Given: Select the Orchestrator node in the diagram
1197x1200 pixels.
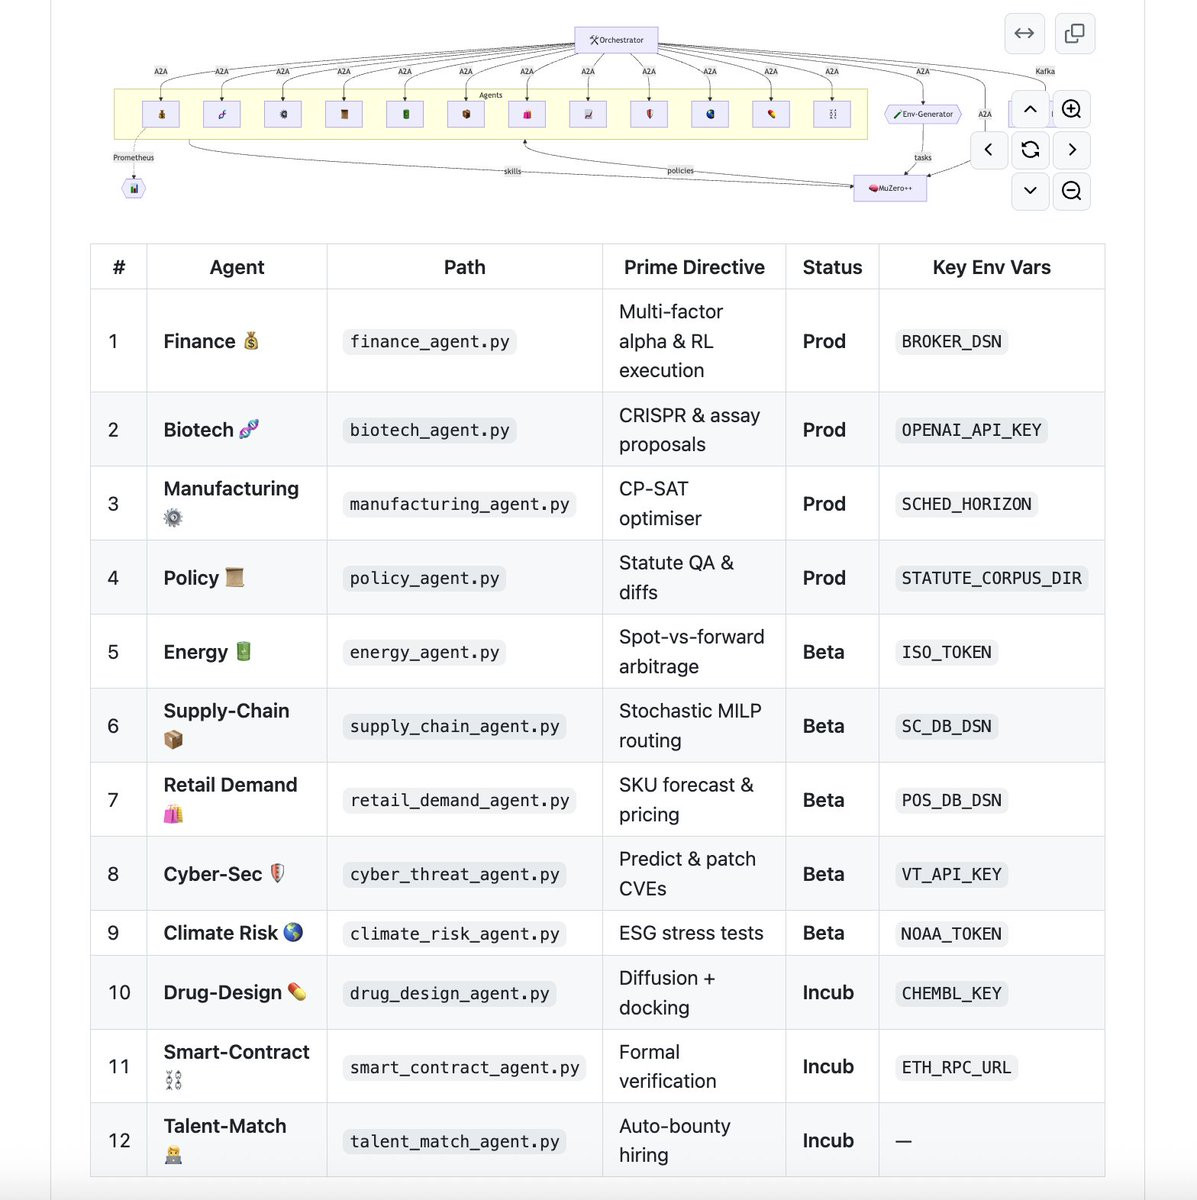Looking at the screenshot, I should coord(617,40).
